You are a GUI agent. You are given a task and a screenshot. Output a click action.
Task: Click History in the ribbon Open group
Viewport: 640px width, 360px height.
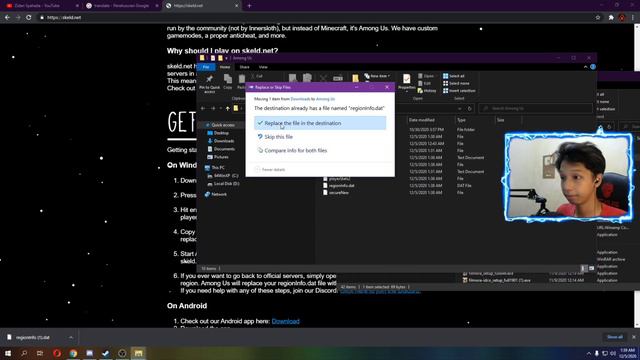[x=427, y=91]
